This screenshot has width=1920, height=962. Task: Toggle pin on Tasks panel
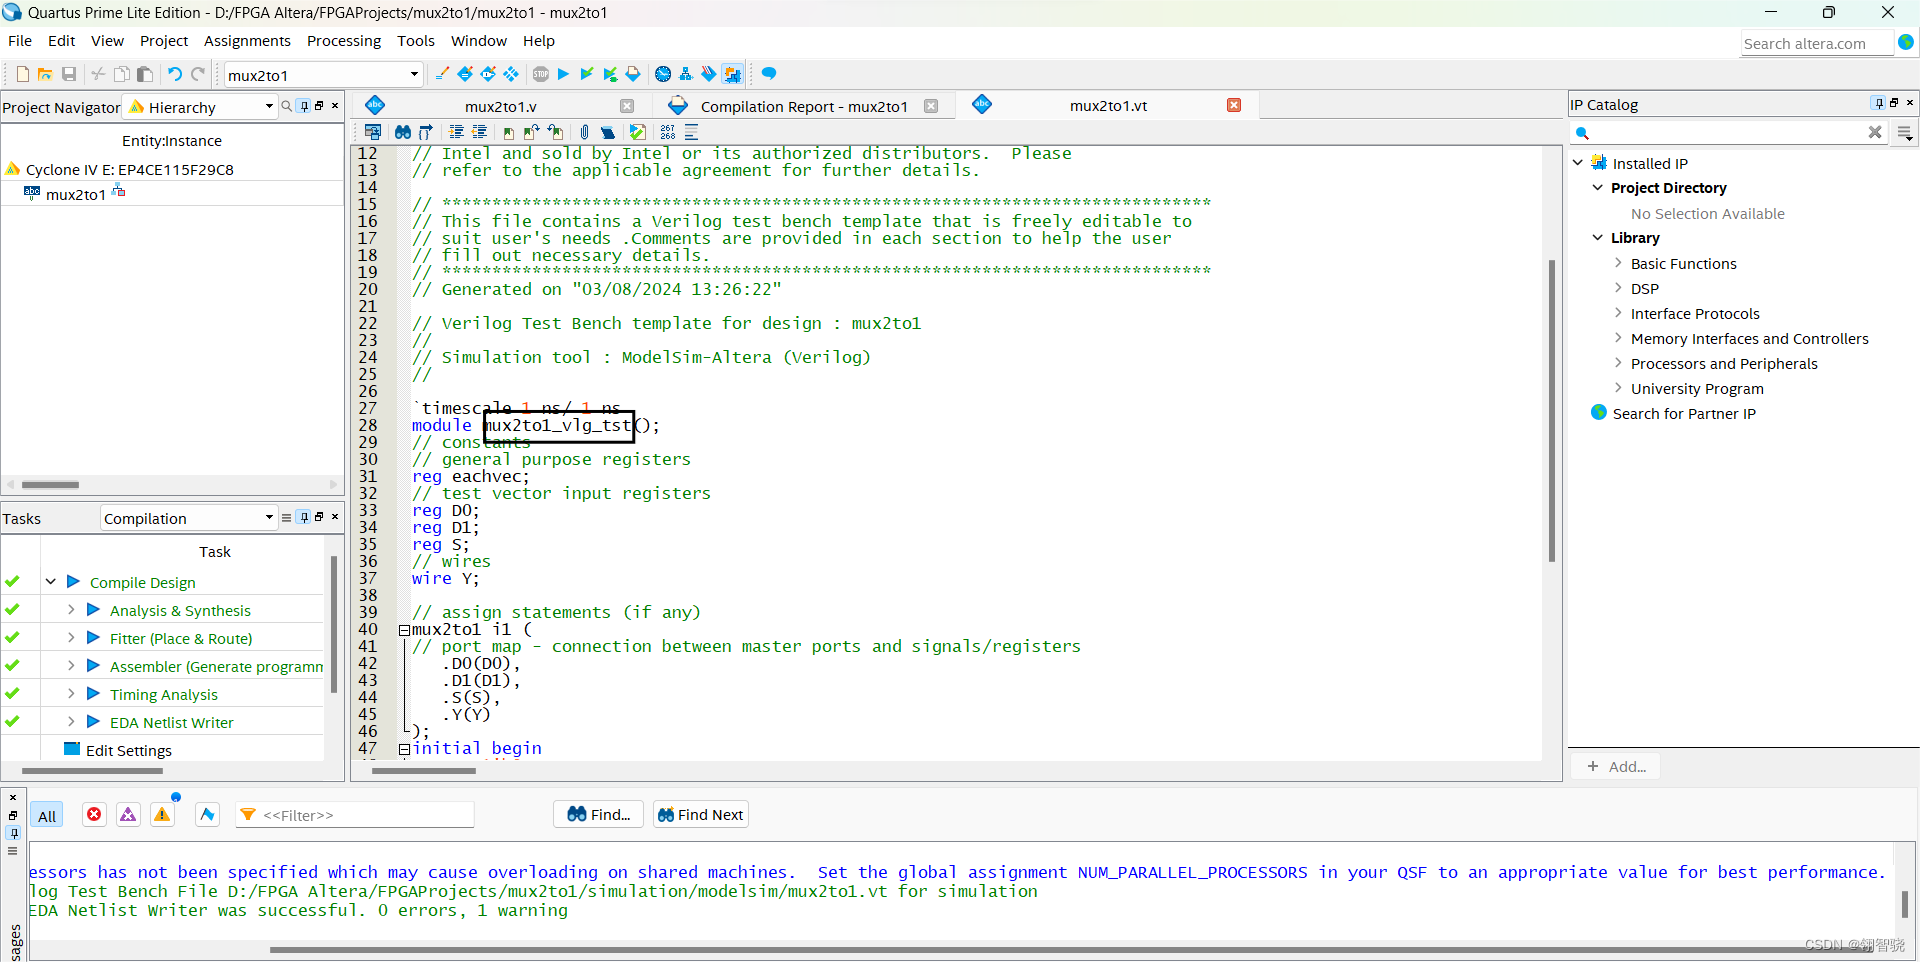point(304,517)
